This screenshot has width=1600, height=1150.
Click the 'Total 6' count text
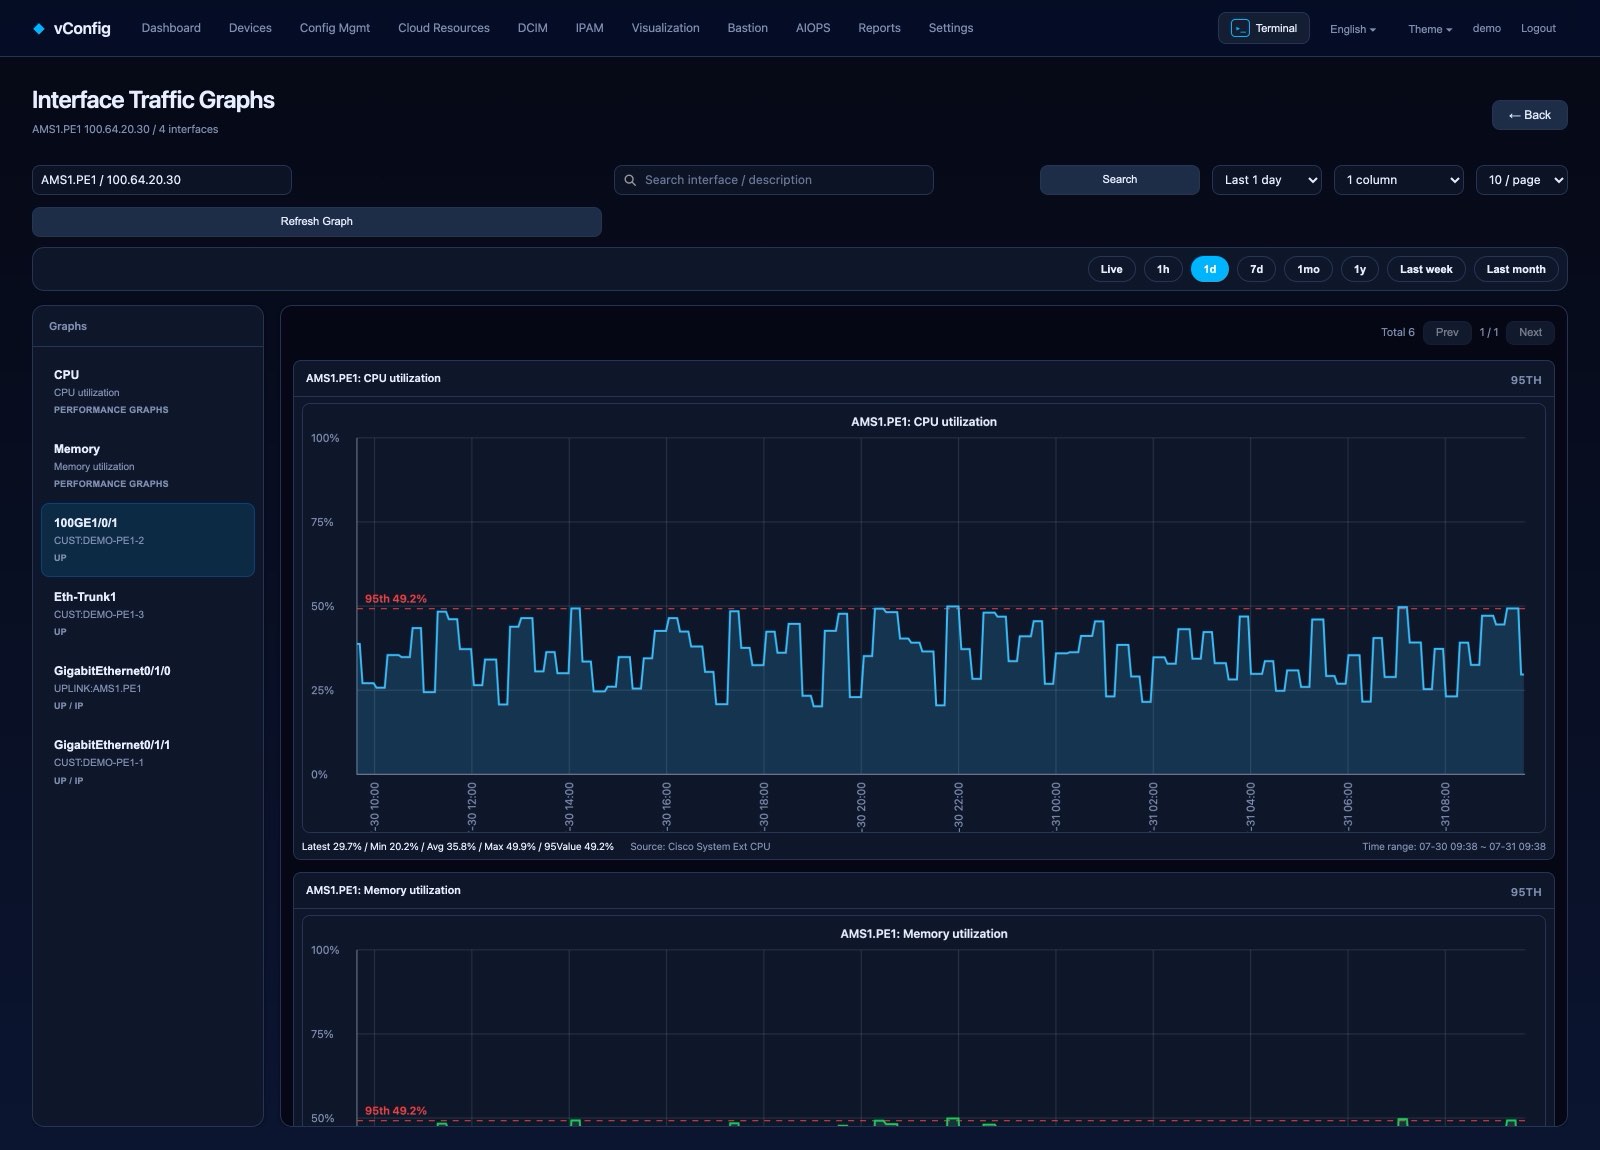coord(1397,332)
